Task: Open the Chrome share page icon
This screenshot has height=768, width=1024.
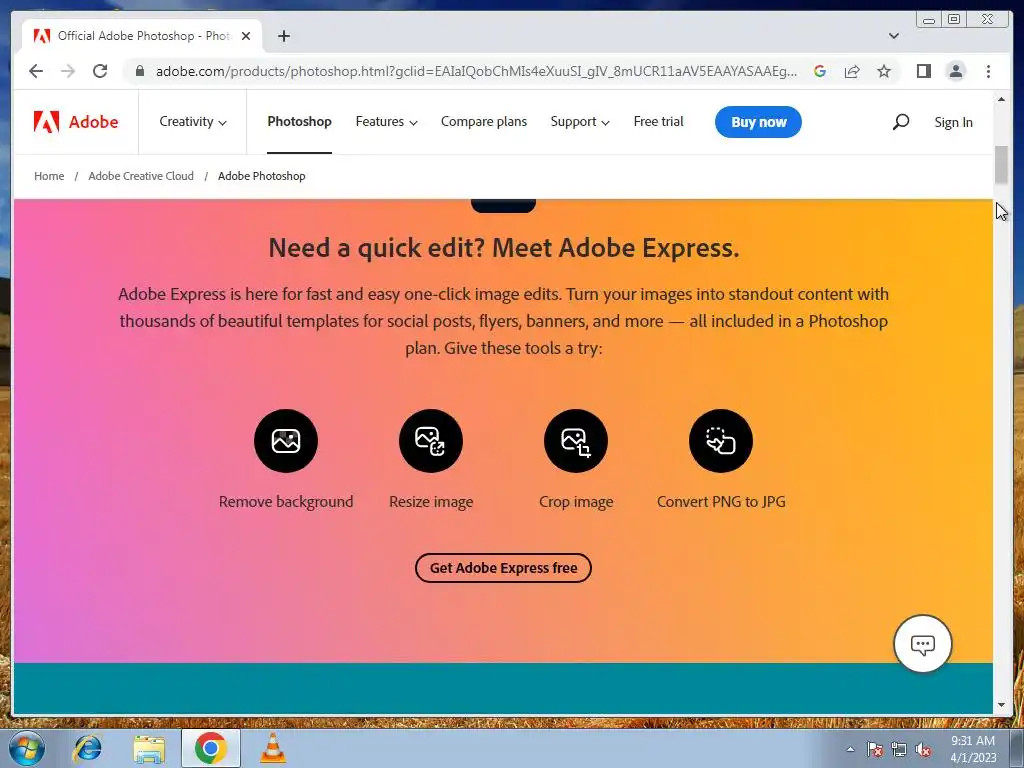Action: click(852, 71)
